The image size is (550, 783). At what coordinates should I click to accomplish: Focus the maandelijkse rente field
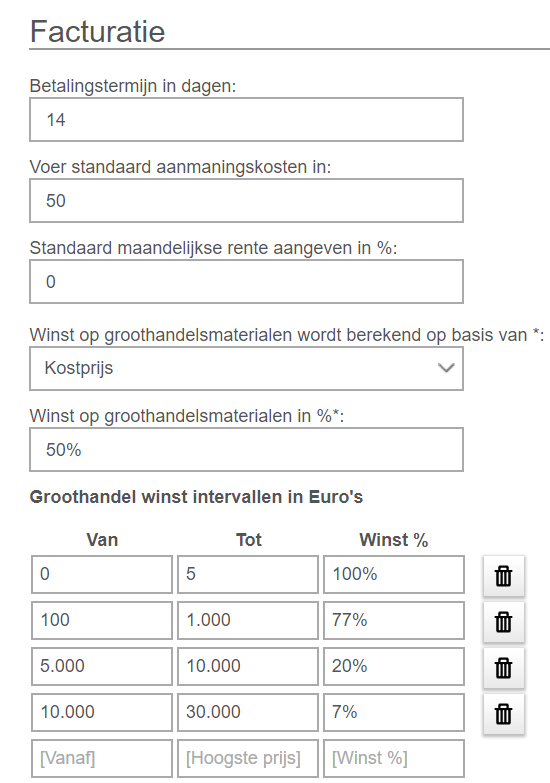tap(246, 282)
